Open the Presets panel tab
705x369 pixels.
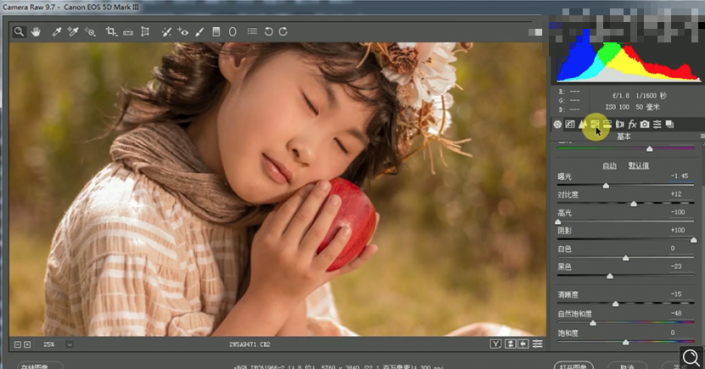pos(657,124)
